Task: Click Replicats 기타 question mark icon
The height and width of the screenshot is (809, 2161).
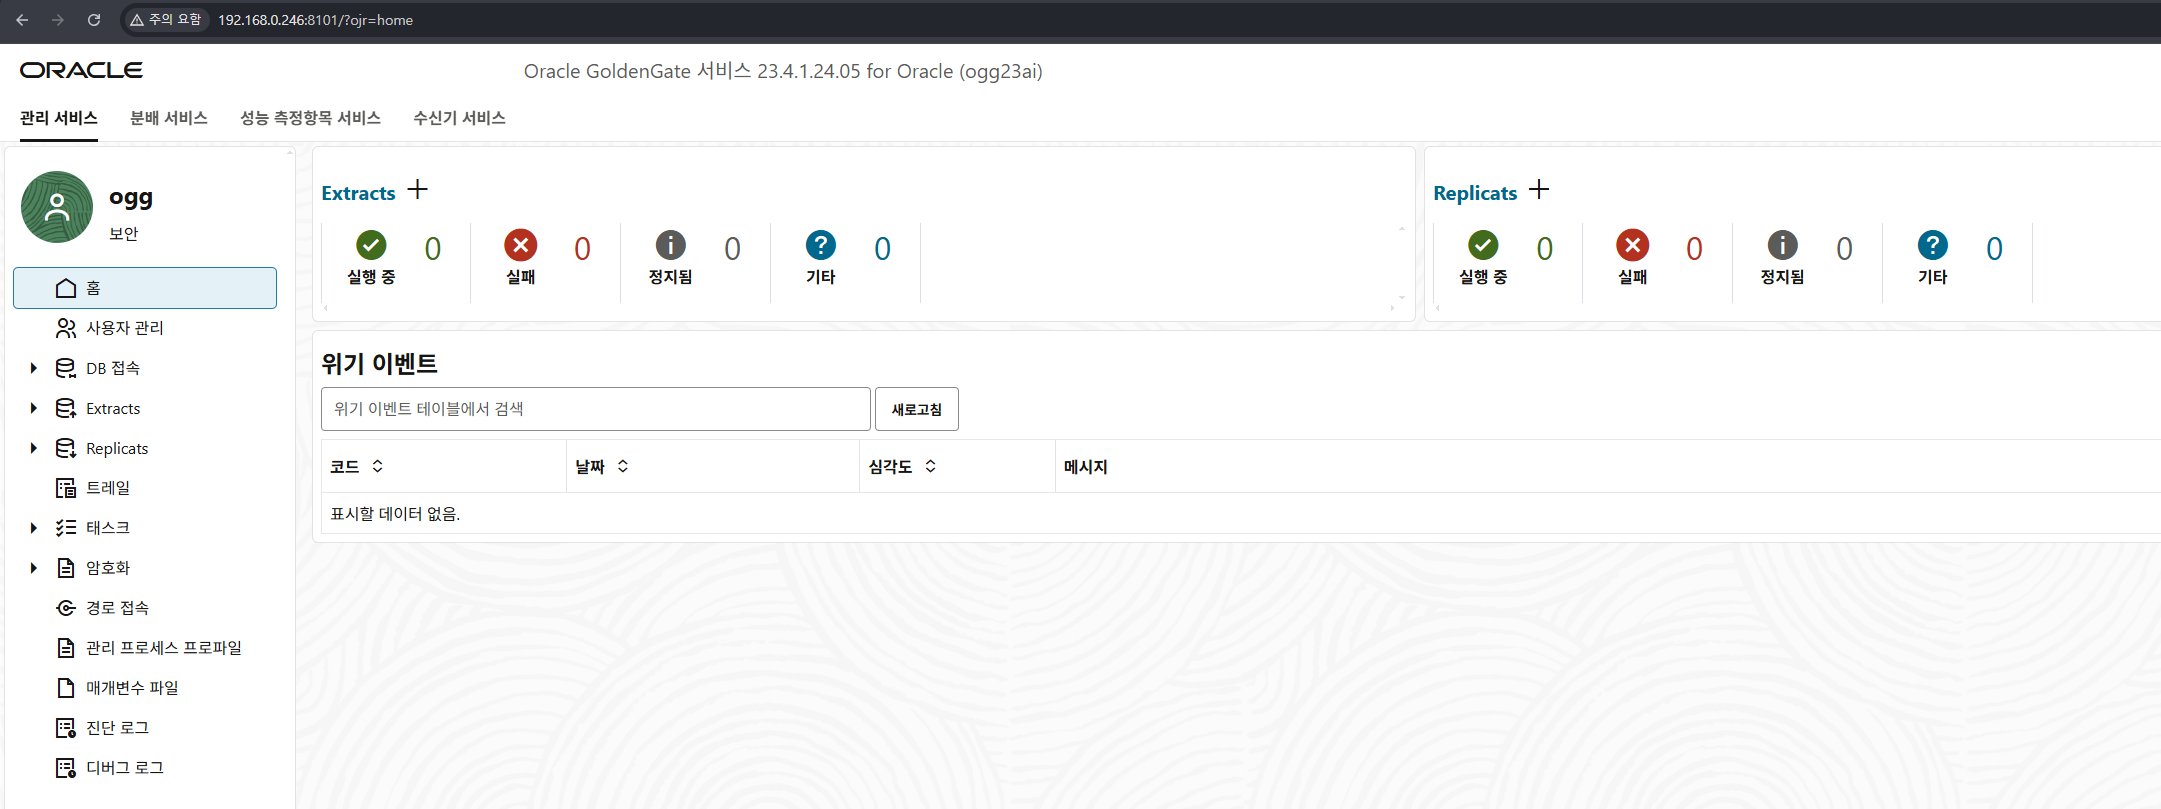Action: pyautogui.click(x=1933, y=245)
